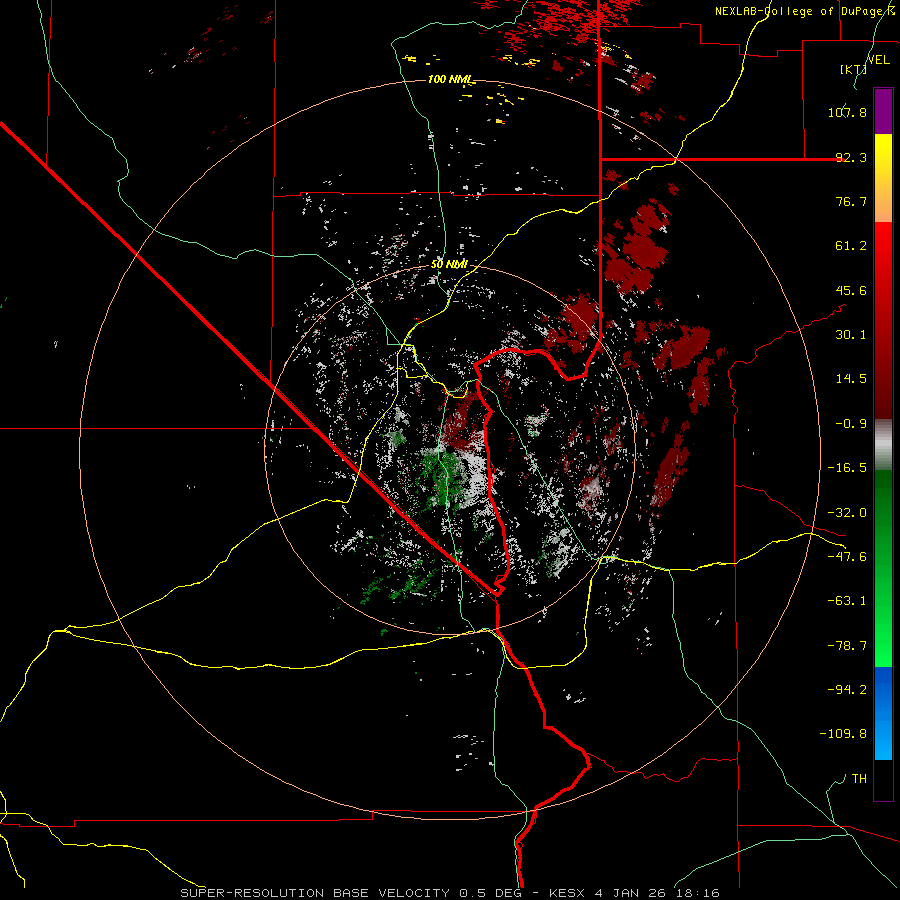Click the -63.1 value on velocity scale
The width and height of the screenshot is (900, 900).
coord(847,601)
